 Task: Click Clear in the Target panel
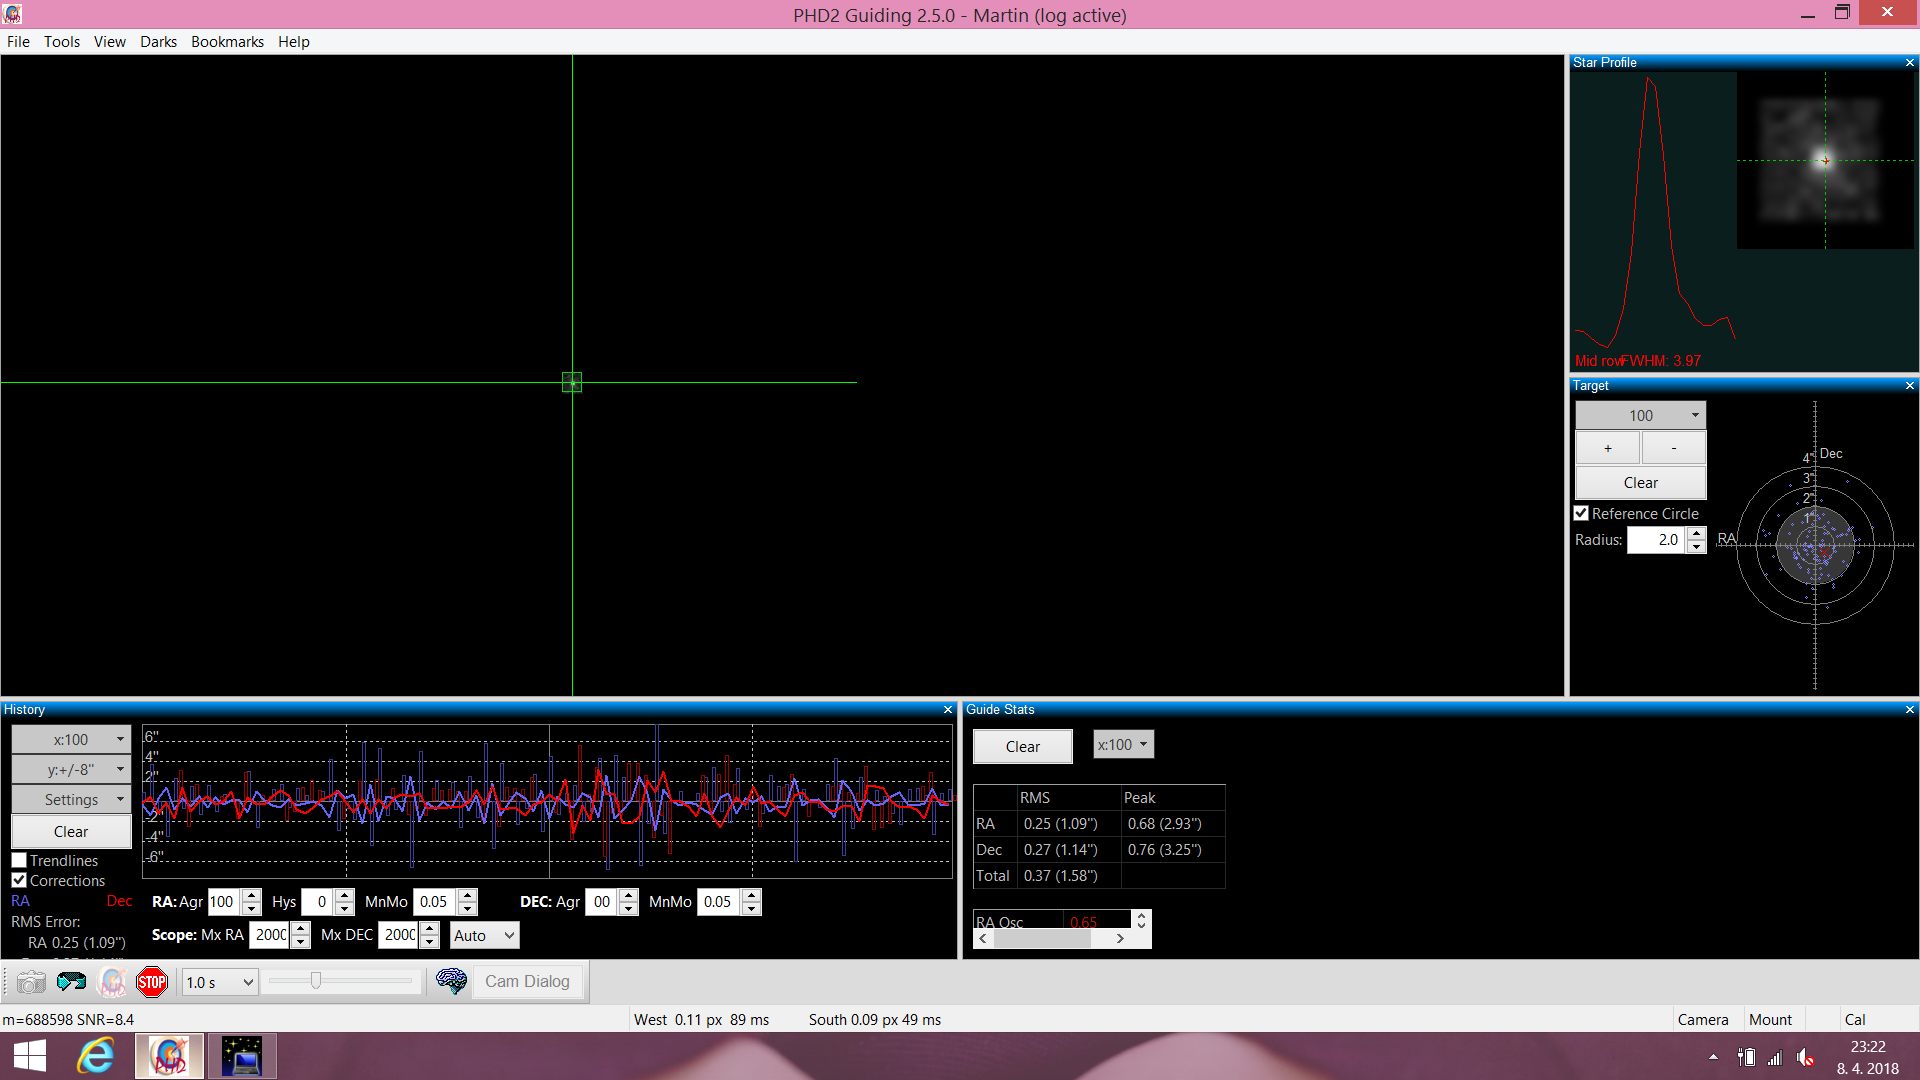(x=1640, y=482)
